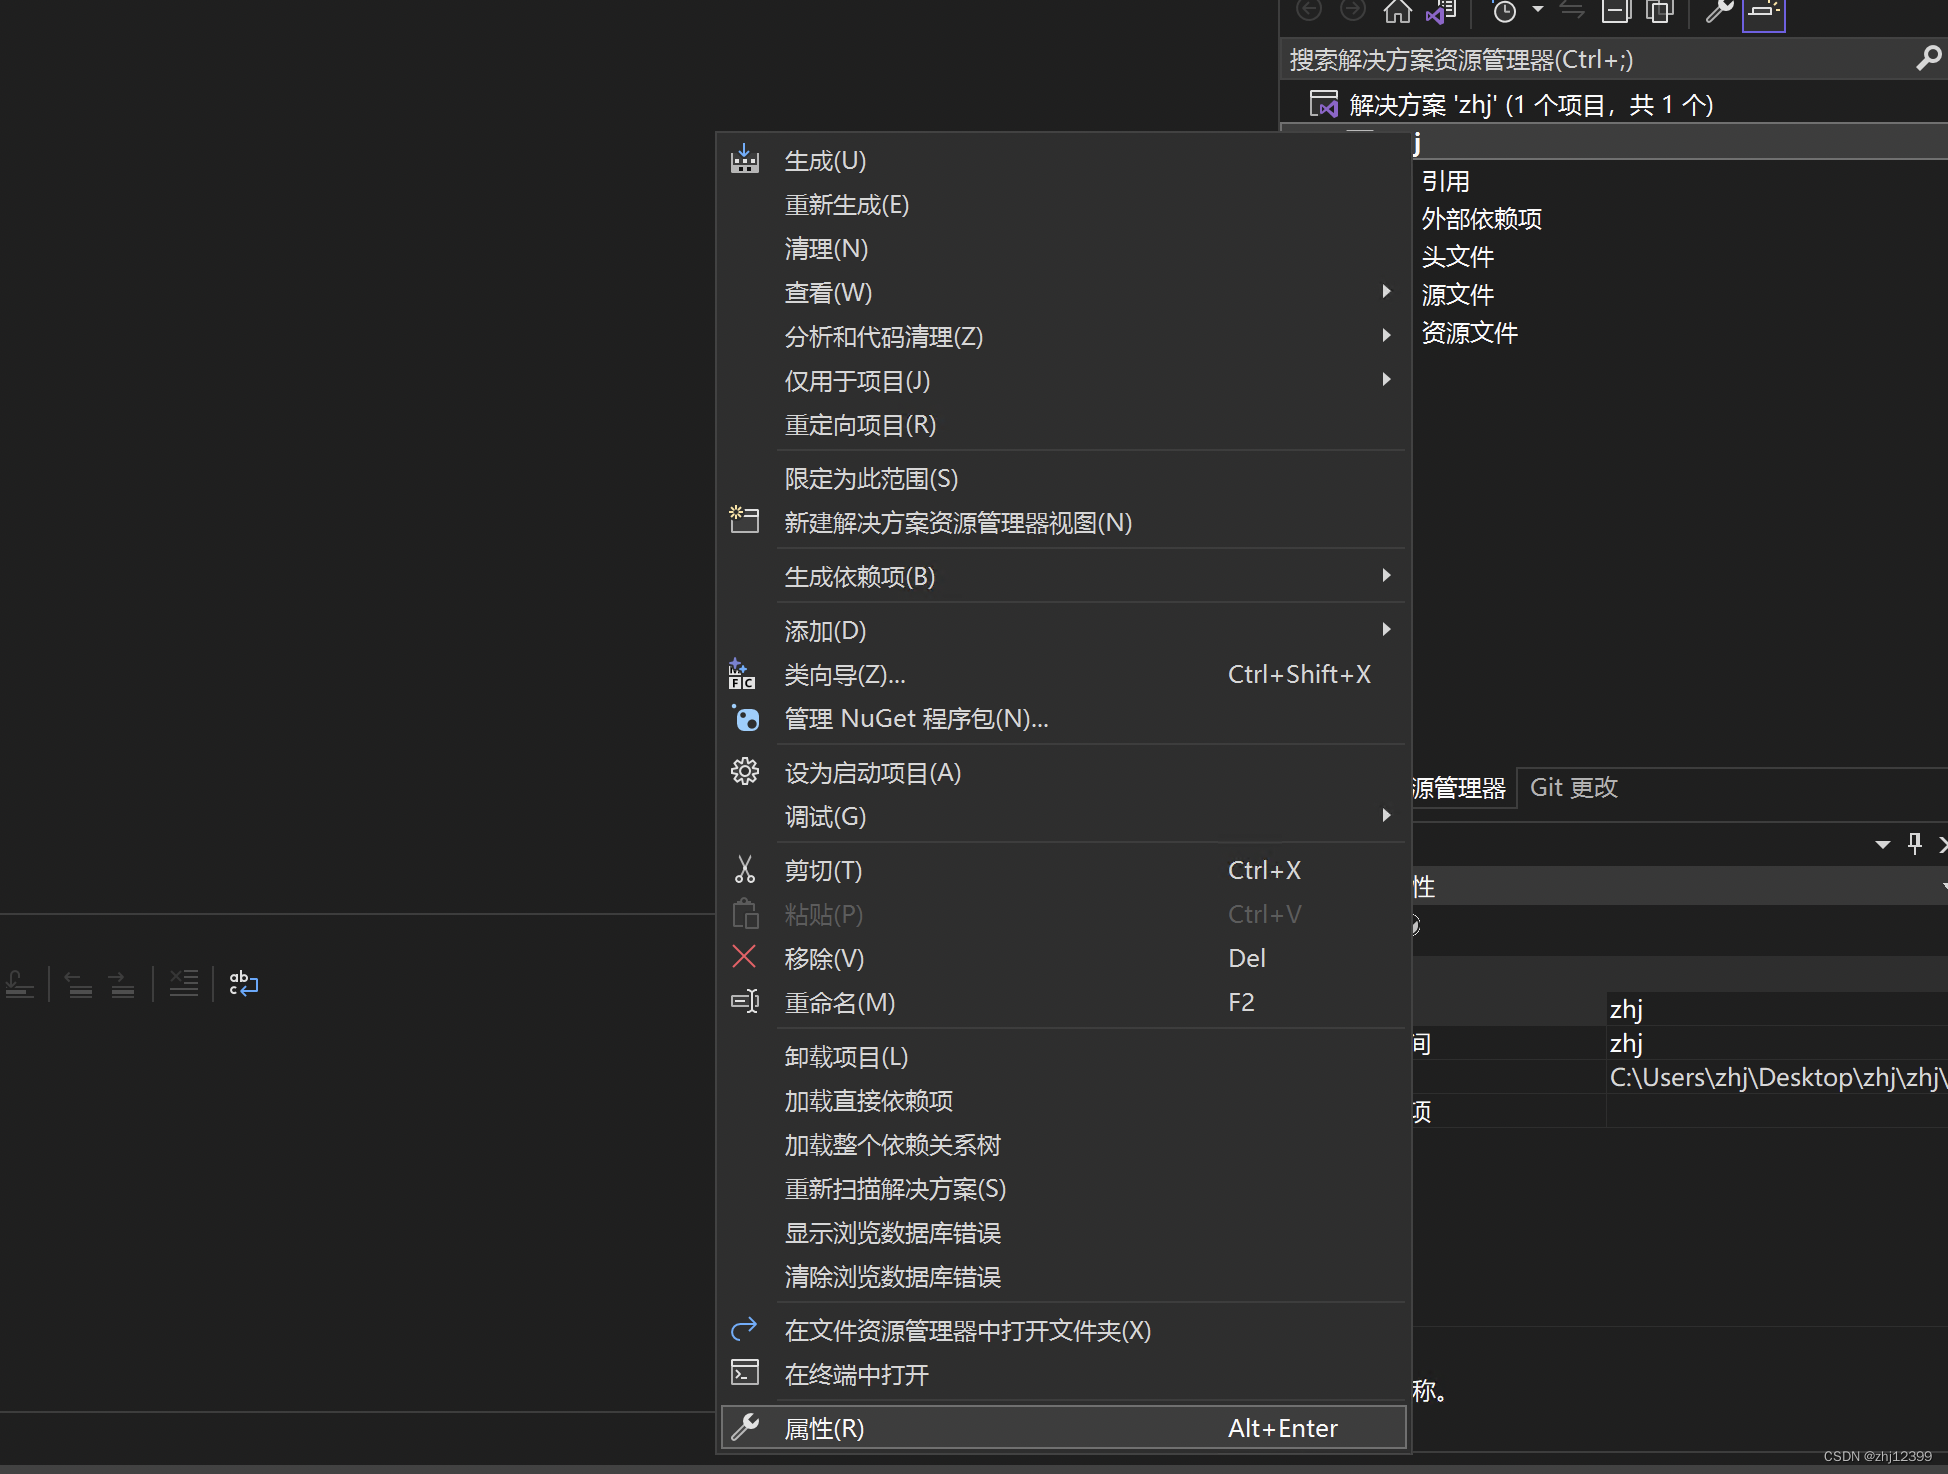Click the wrench icon for 属性(R)
Viewport: 1948px width, 1474px height.
pos(745,1427)
